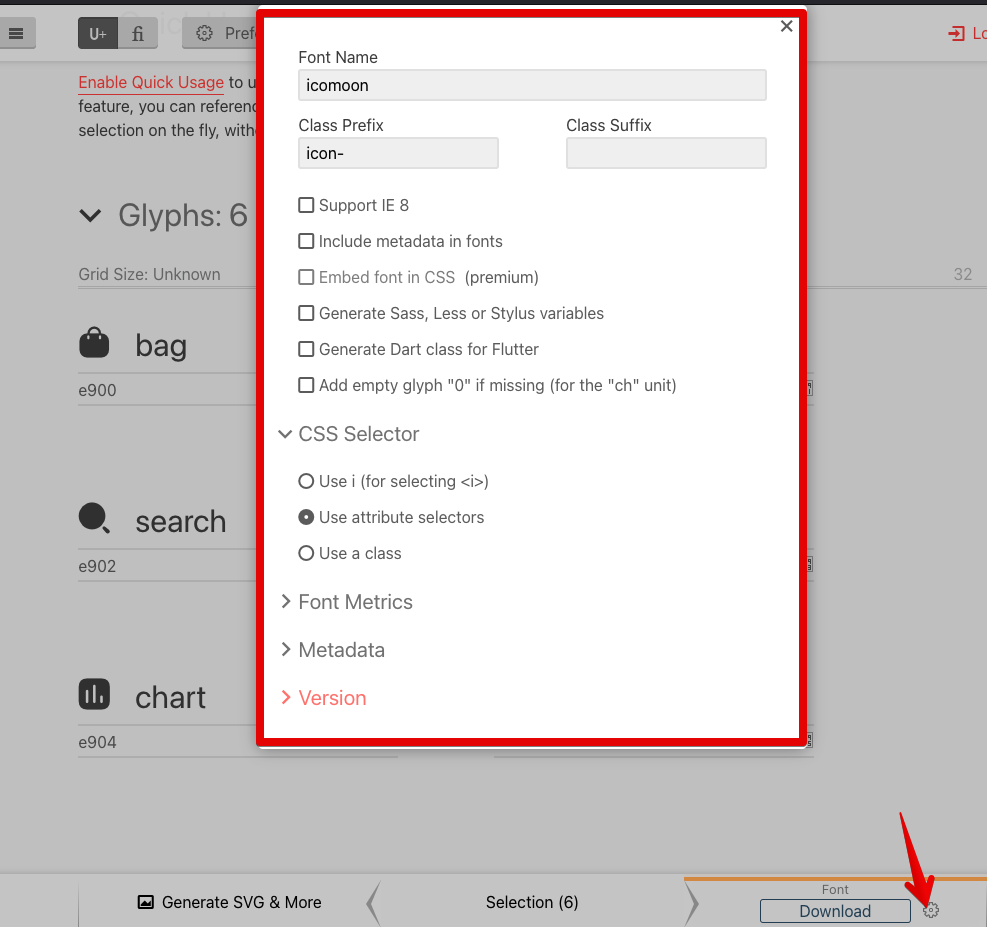Click the e902 unicode value
The height and width of the screenshot is (927, 987).
click(x=97, y=566)
